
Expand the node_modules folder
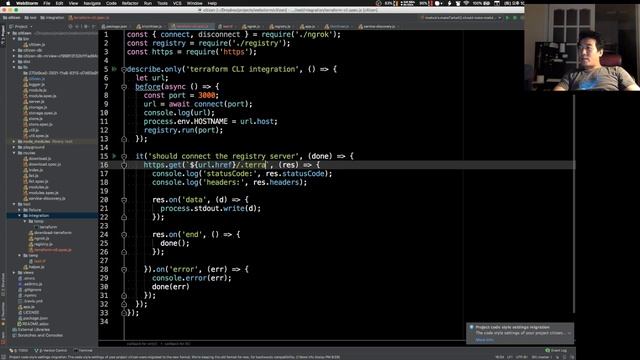click(14, 141)
